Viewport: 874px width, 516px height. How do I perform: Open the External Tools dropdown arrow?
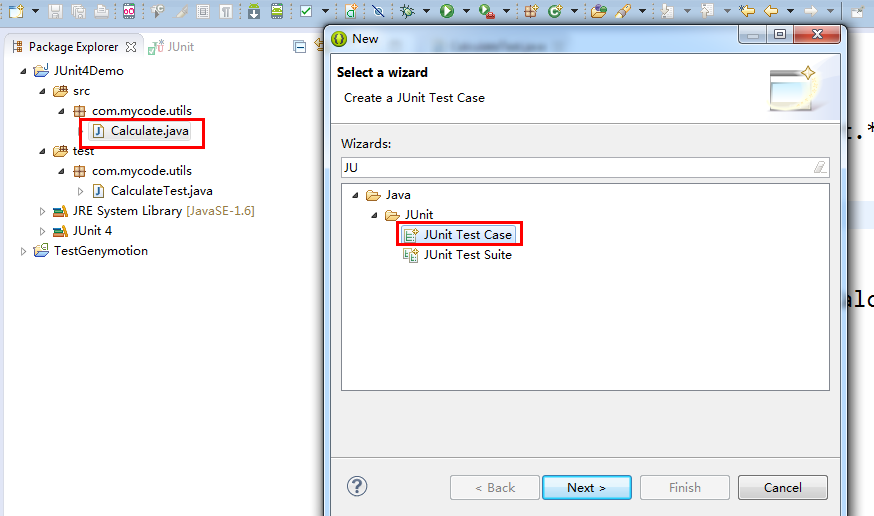pos(506,11)
